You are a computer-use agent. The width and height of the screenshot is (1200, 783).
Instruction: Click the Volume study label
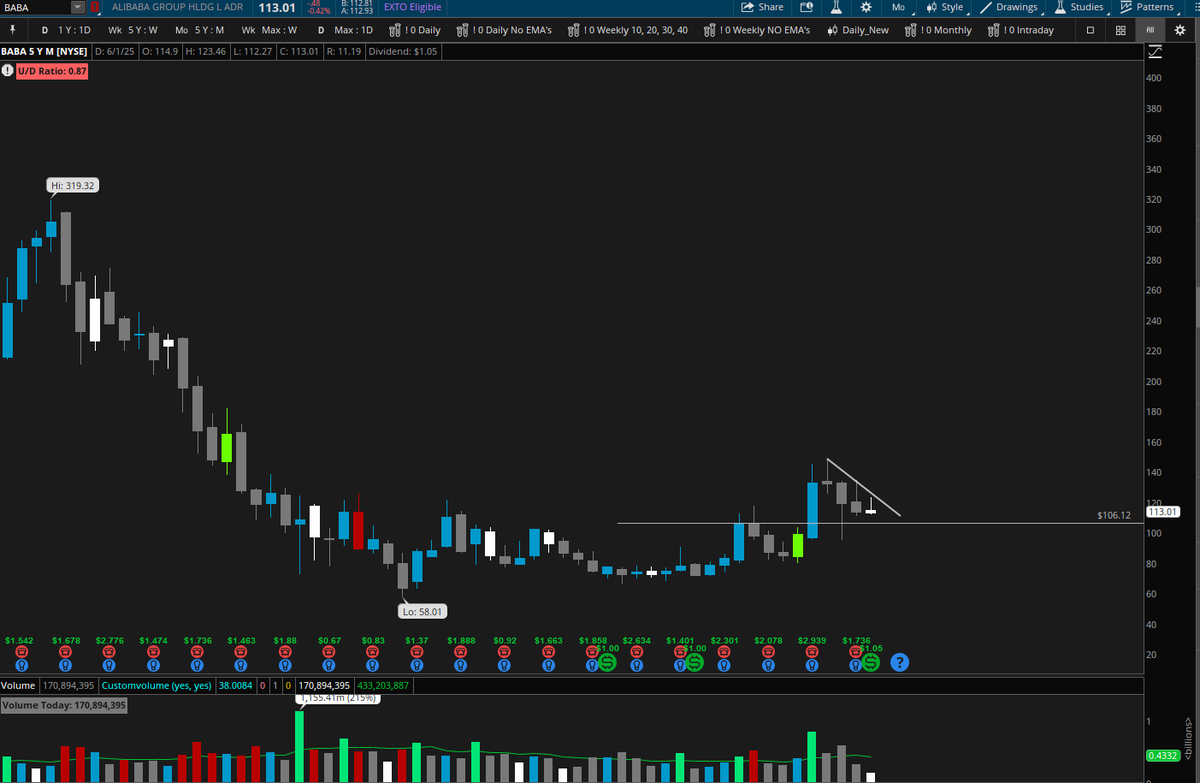[18, 686]
